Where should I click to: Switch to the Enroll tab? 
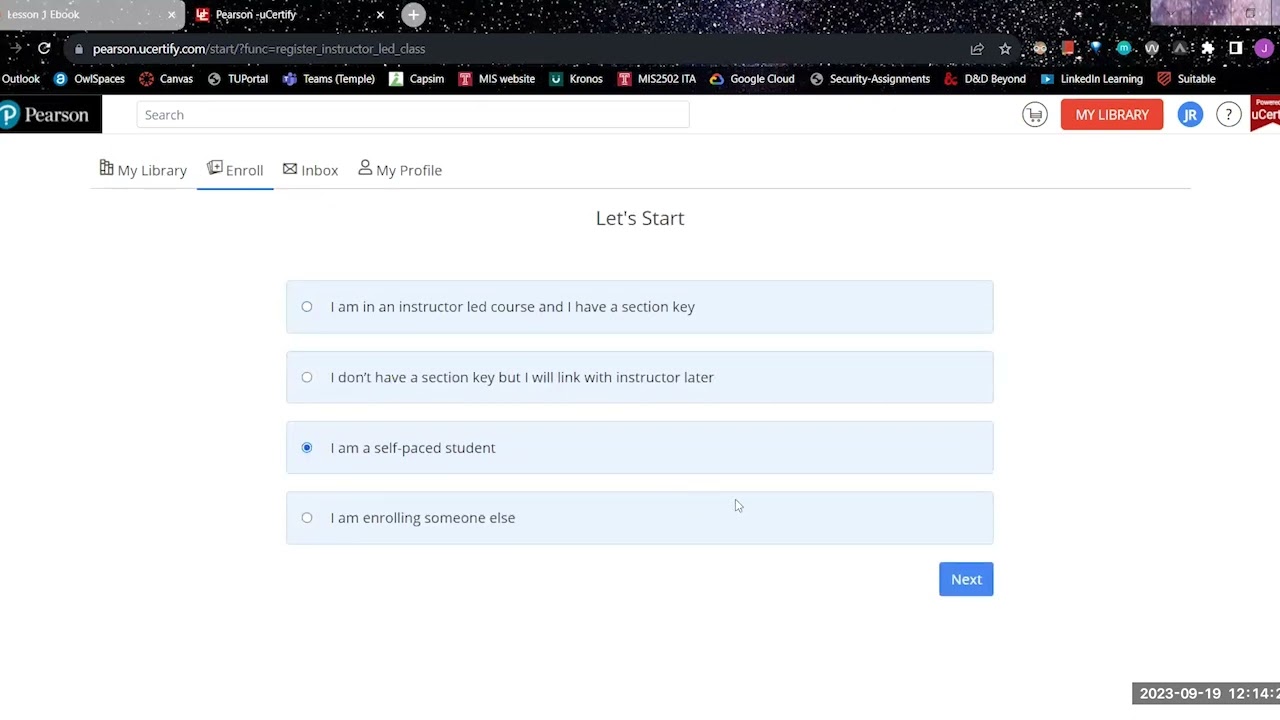point(235,170)
